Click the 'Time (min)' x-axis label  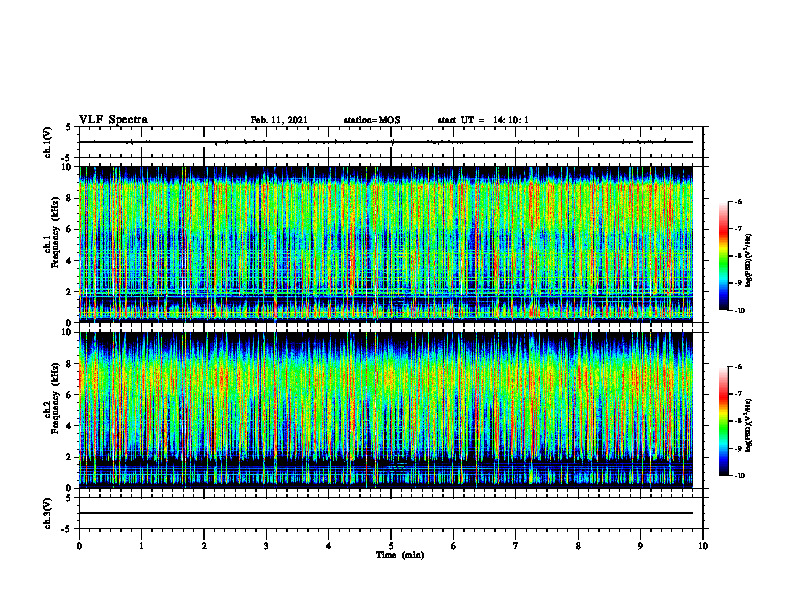tap(400, 555)
